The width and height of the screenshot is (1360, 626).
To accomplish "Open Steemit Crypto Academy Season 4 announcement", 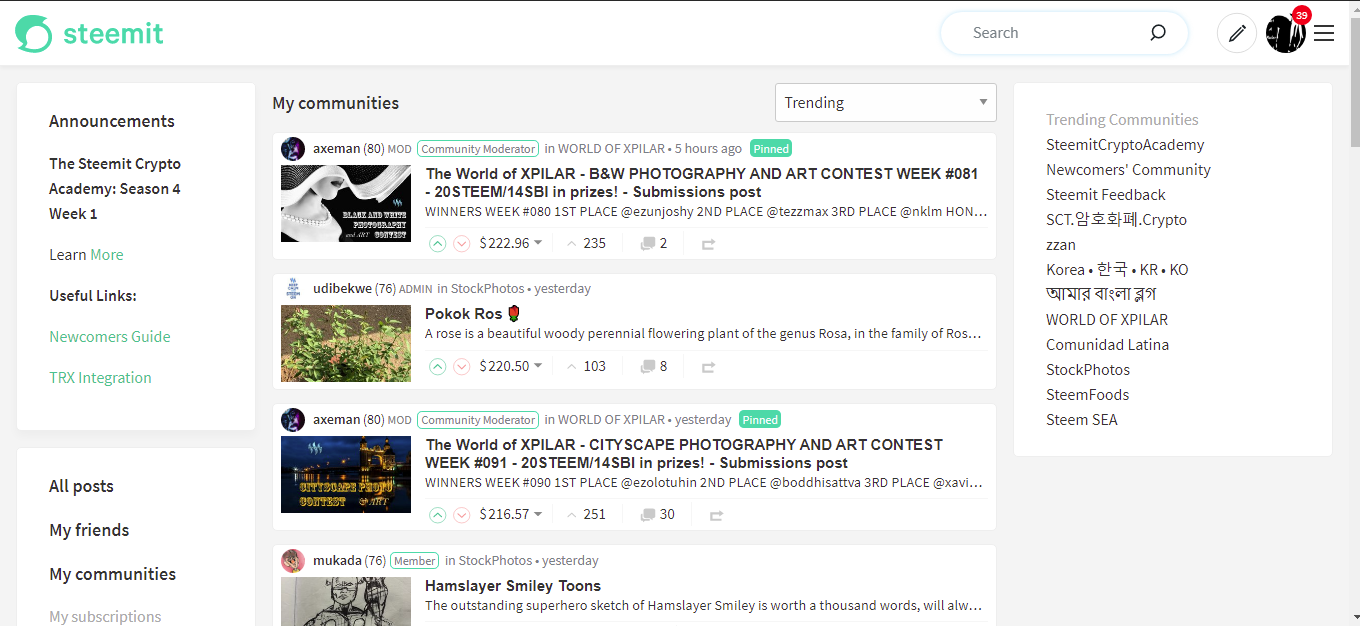I will tap(115, 189).
